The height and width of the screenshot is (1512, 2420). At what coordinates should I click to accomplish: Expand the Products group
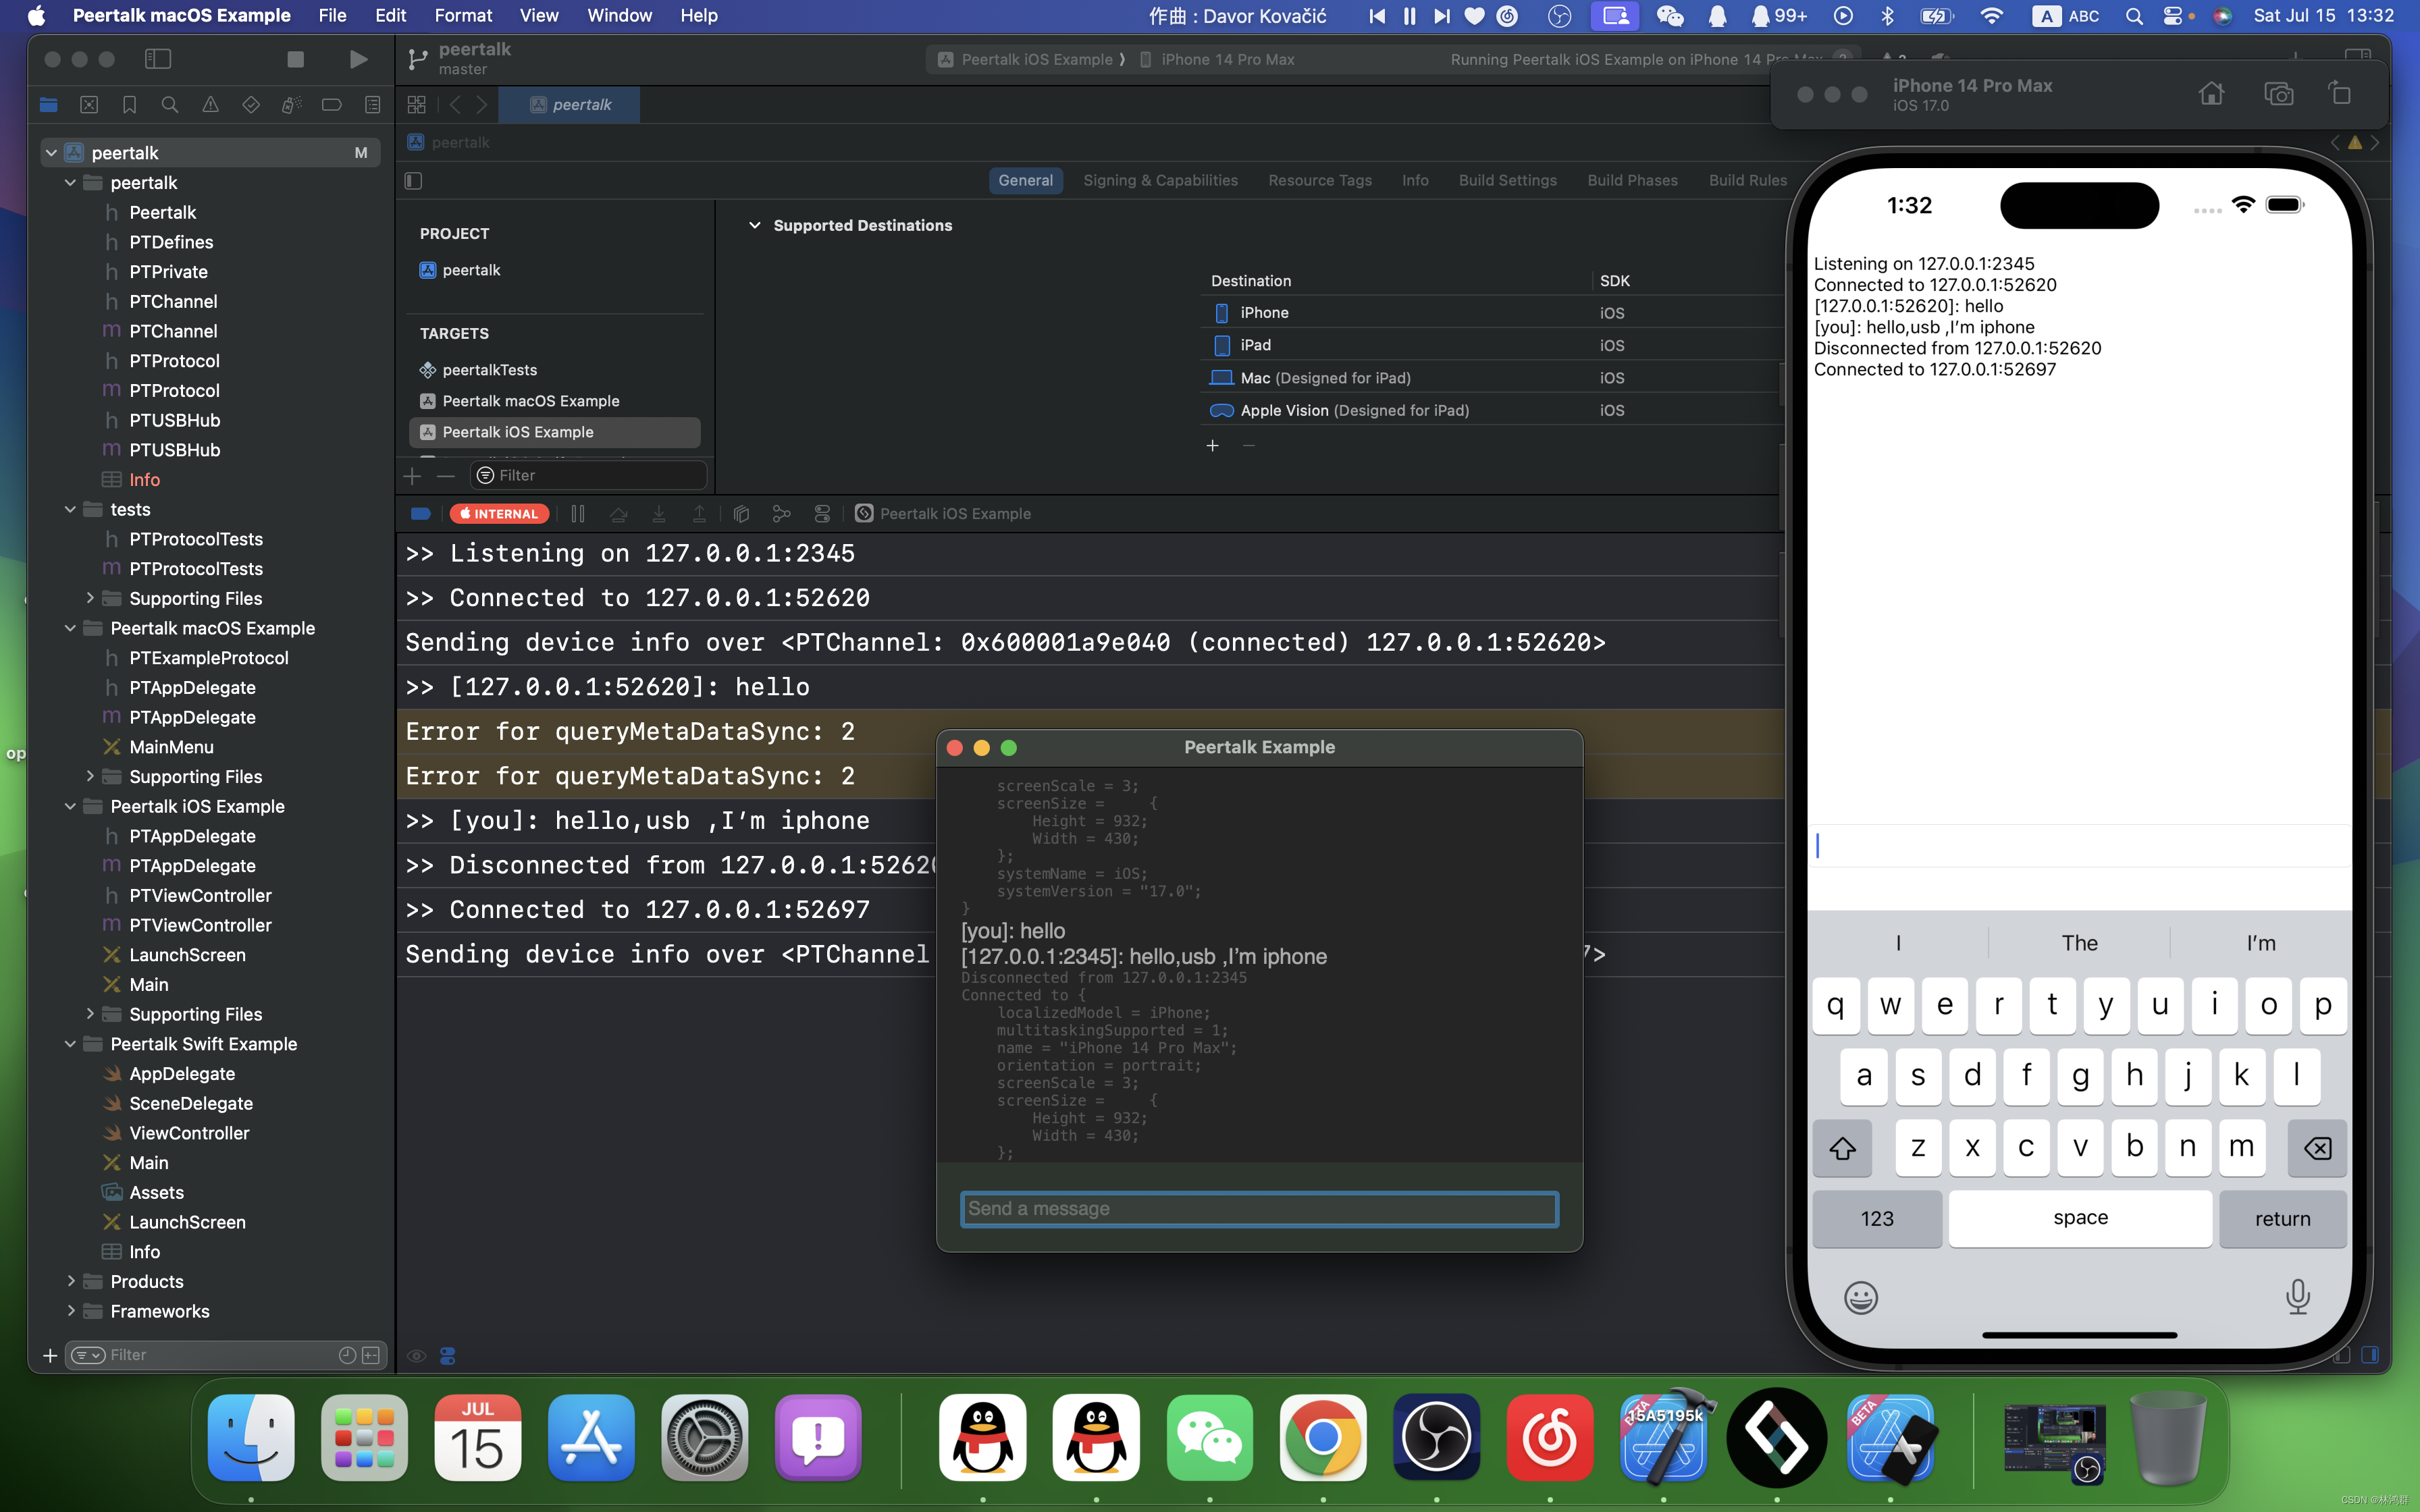[70, 1281]
